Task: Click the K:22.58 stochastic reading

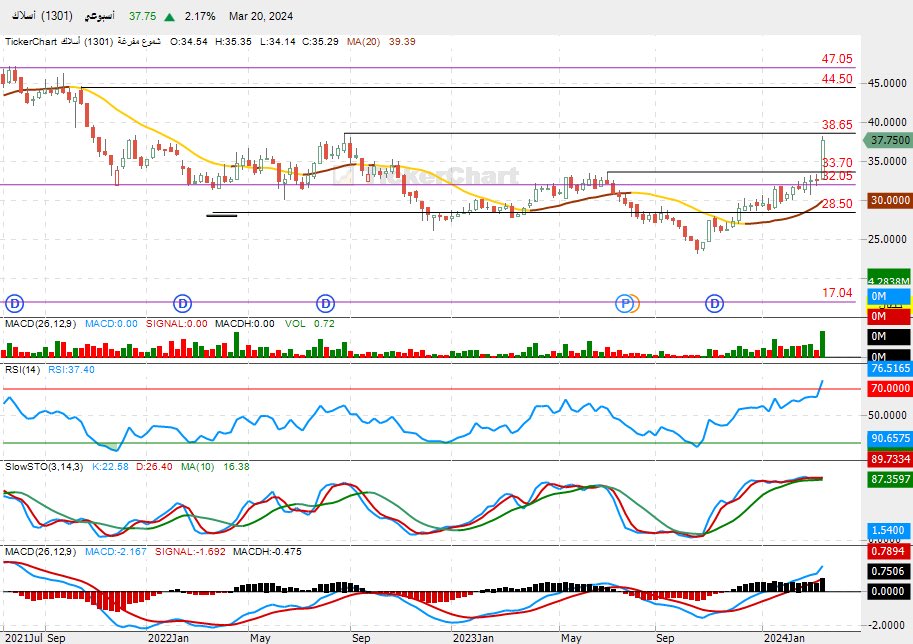Action: point(110,467)
